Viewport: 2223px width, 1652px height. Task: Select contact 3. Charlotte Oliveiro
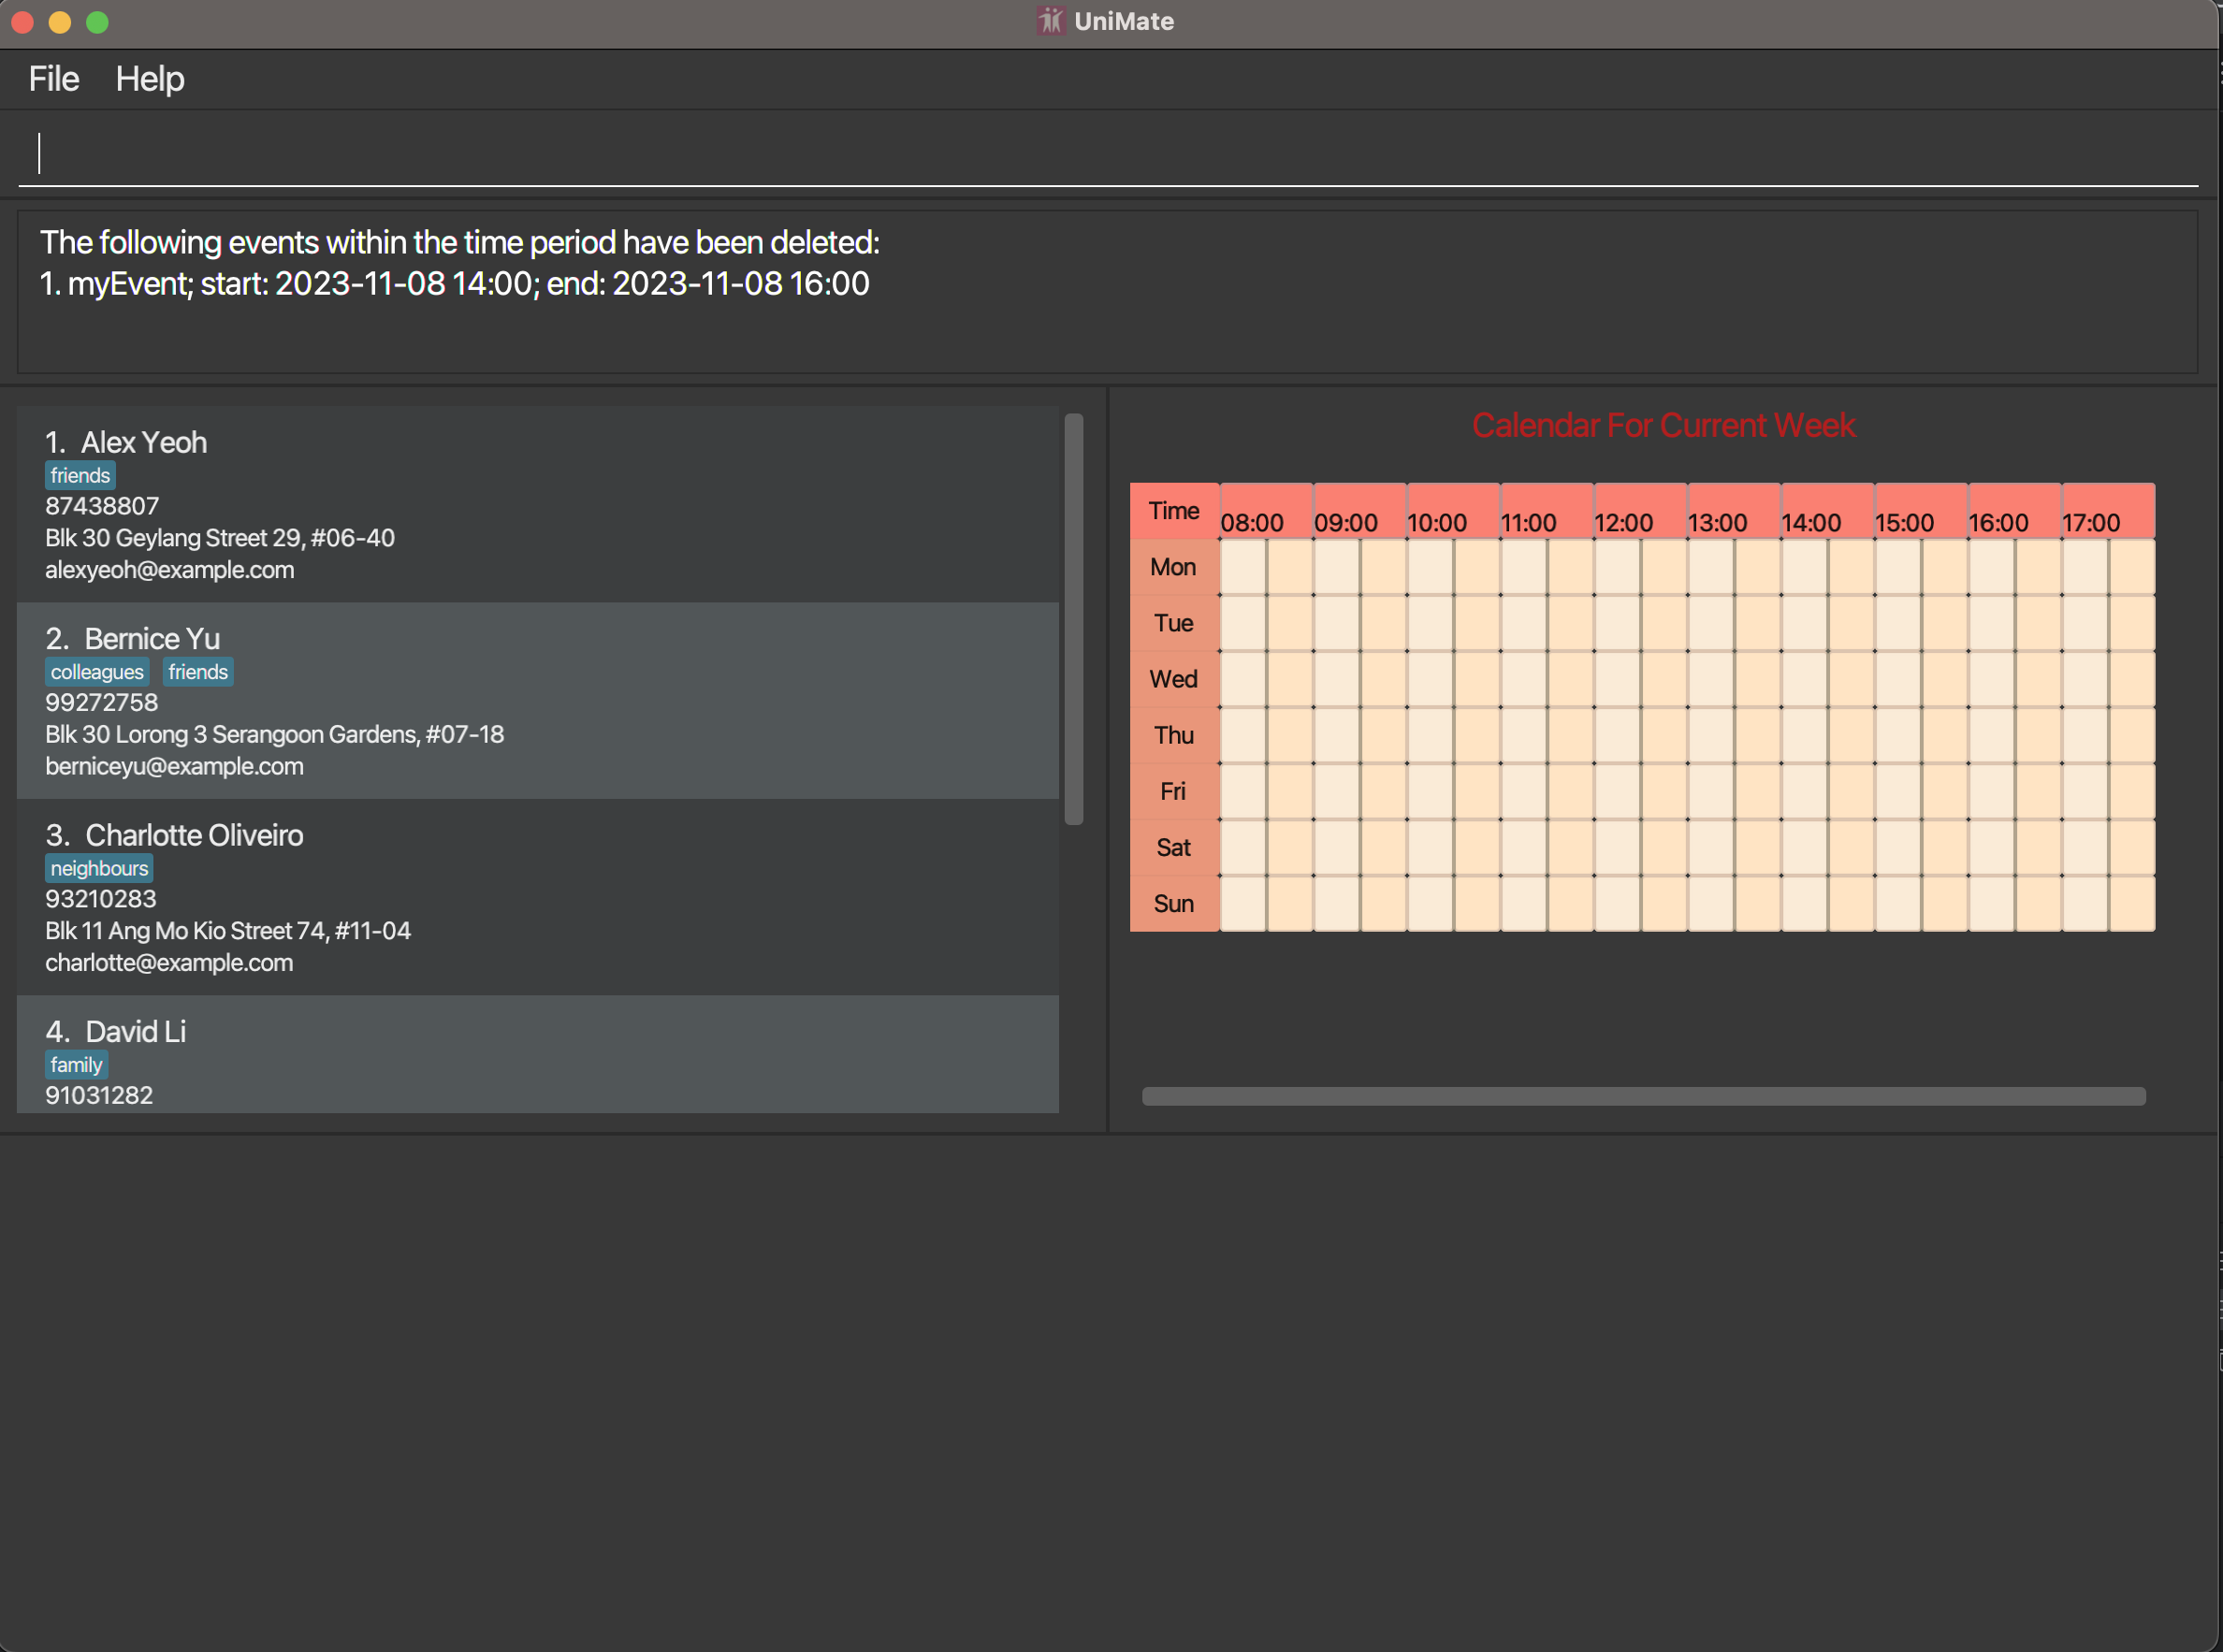pyautogui.click(x=538, y=896)
